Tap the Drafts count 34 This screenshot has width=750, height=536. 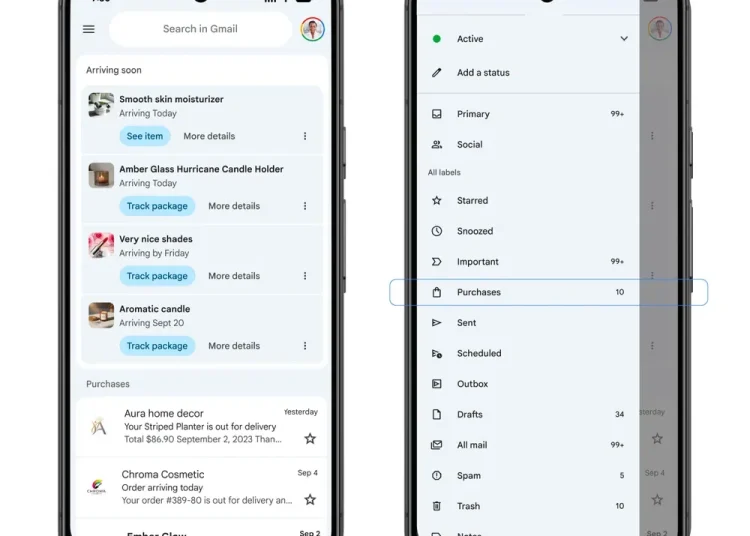click(619, 415)
